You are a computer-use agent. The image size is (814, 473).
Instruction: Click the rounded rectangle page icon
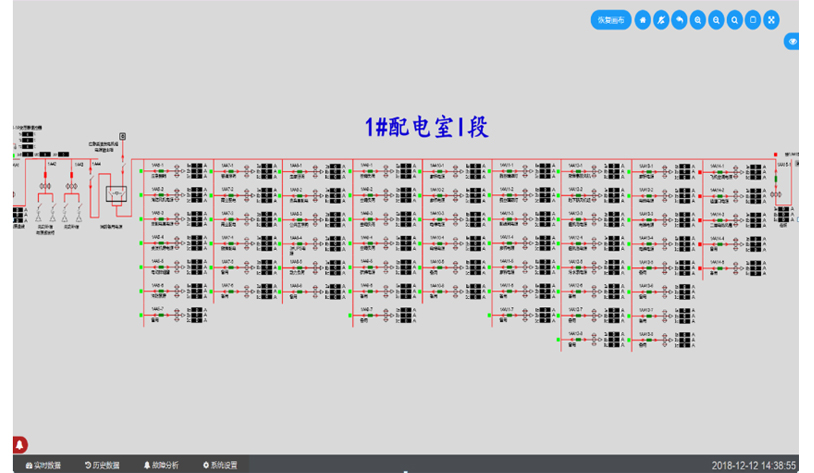(x=753, y=20)
